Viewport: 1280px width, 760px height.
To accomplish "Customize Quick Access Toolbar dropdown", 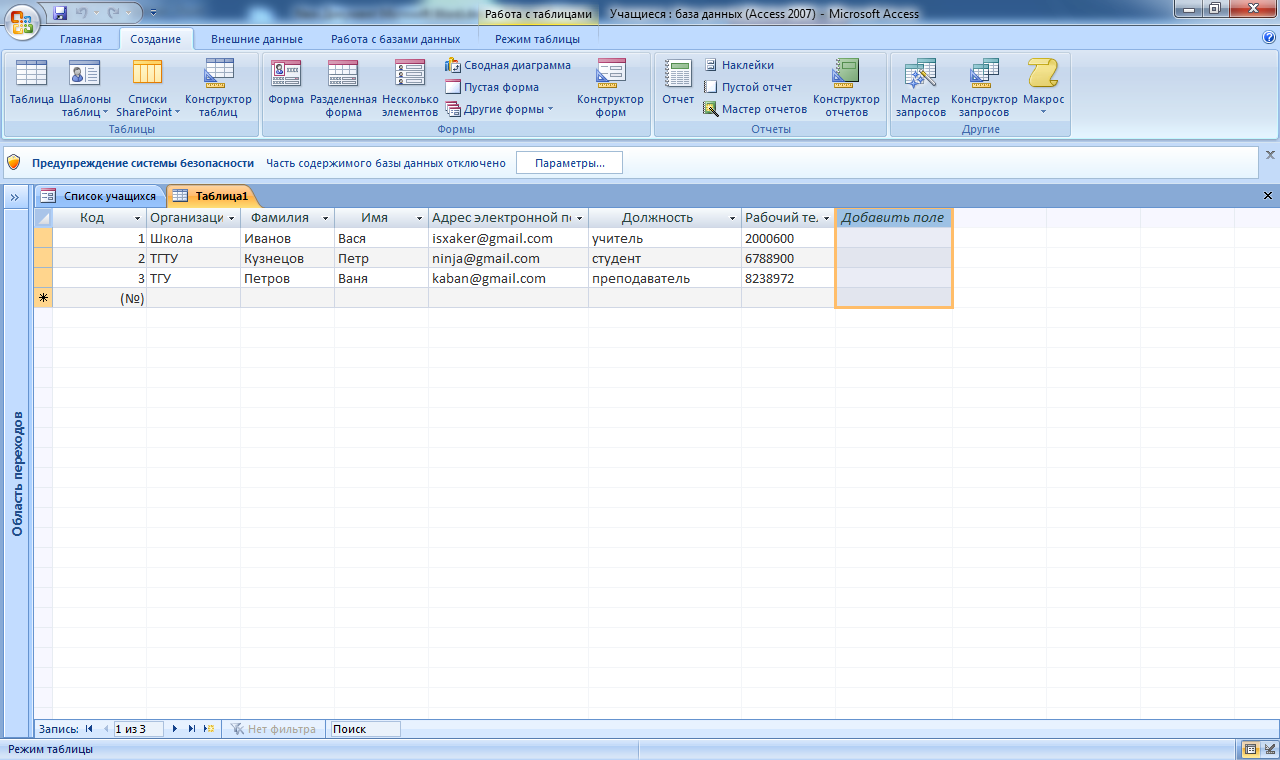I will (x=152, y=14).
